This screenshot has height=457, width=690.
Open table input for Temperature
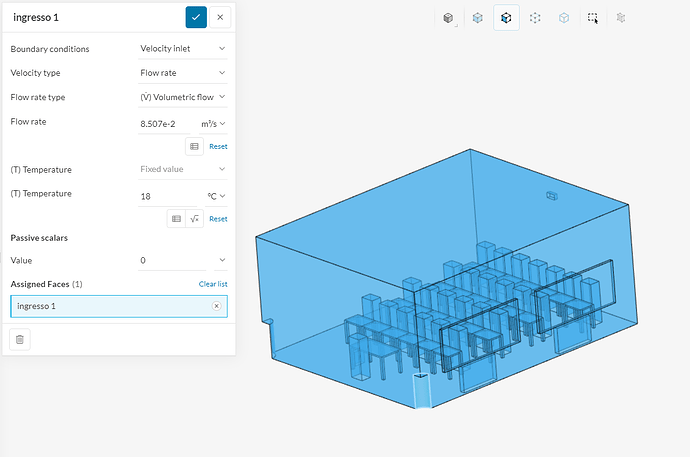tap(176, 219)
